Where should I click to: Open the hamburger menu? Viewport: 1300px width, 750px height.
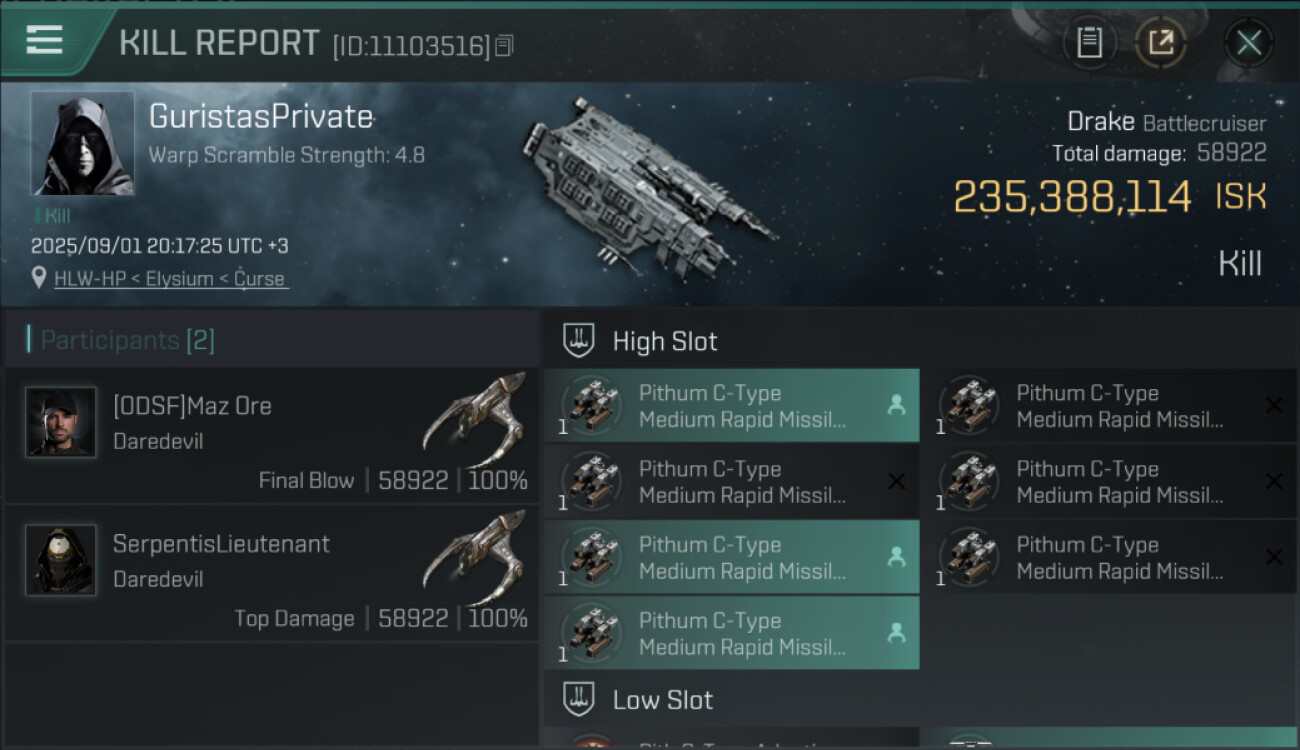pos(45,40)
